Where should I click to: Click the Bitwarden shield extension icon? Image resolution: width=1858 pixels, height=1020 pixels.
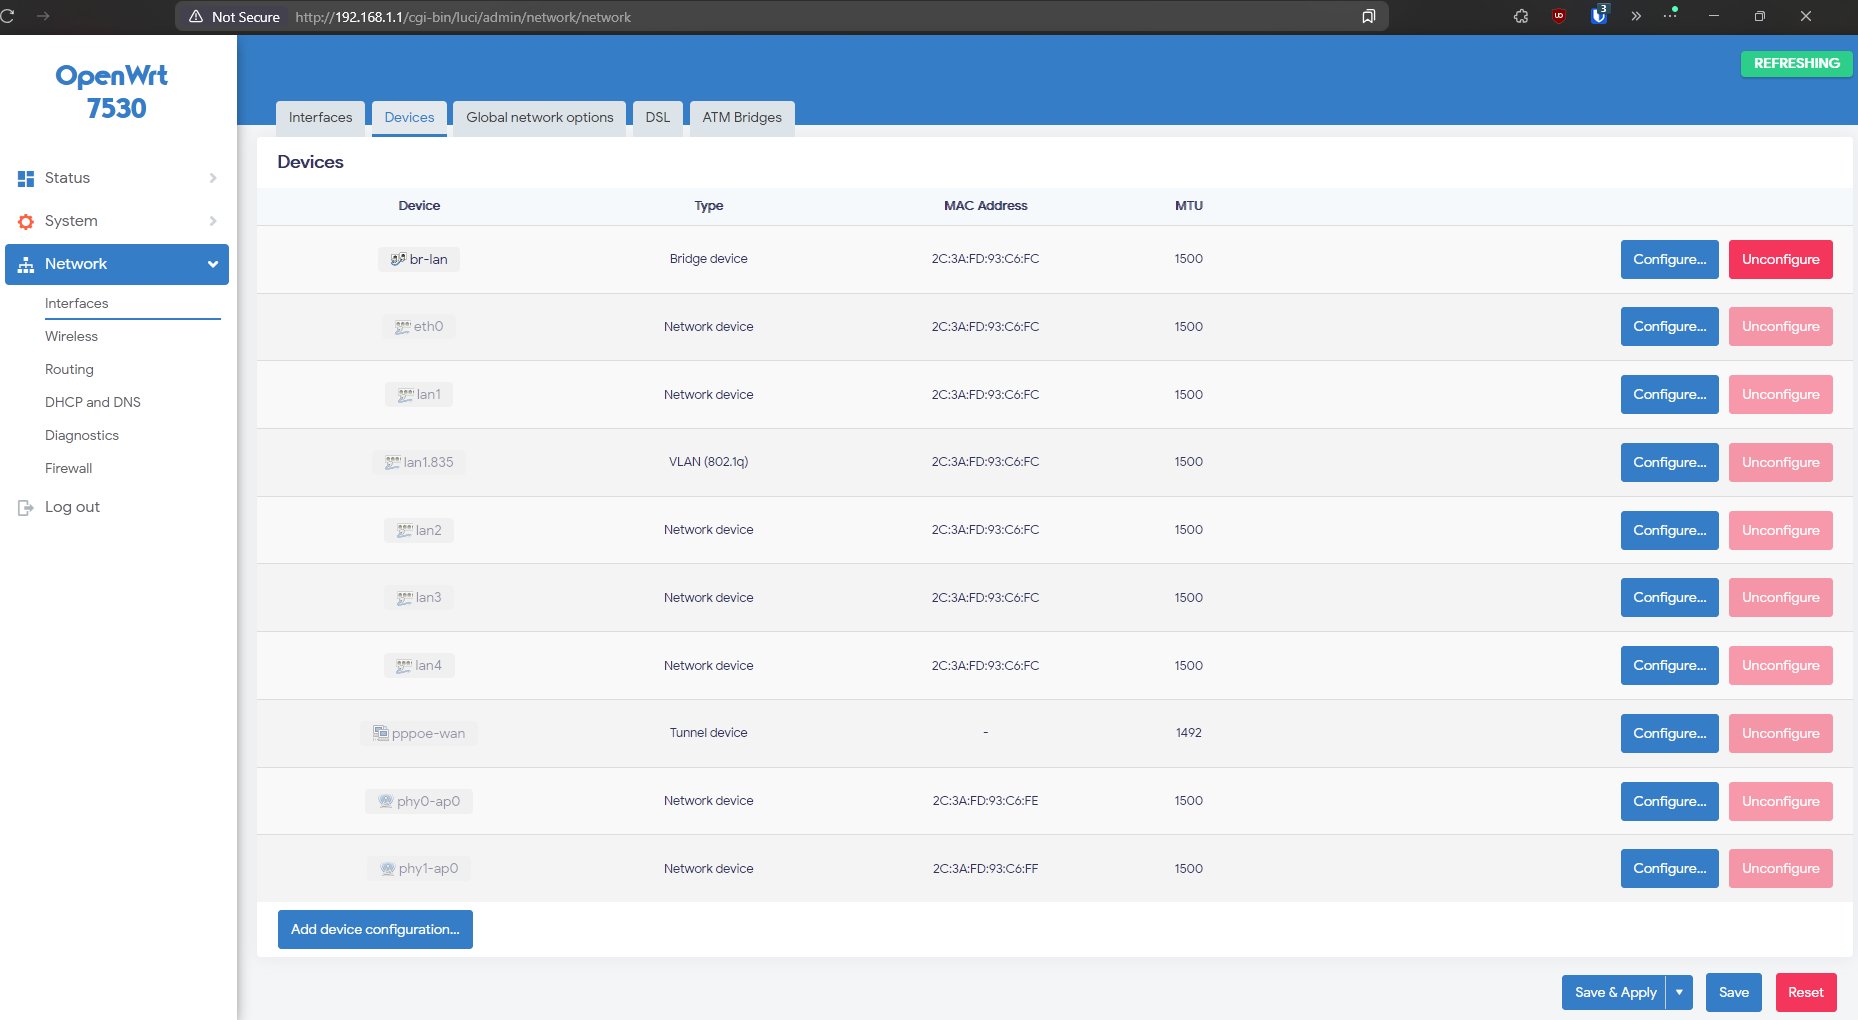coord(1598,16)
